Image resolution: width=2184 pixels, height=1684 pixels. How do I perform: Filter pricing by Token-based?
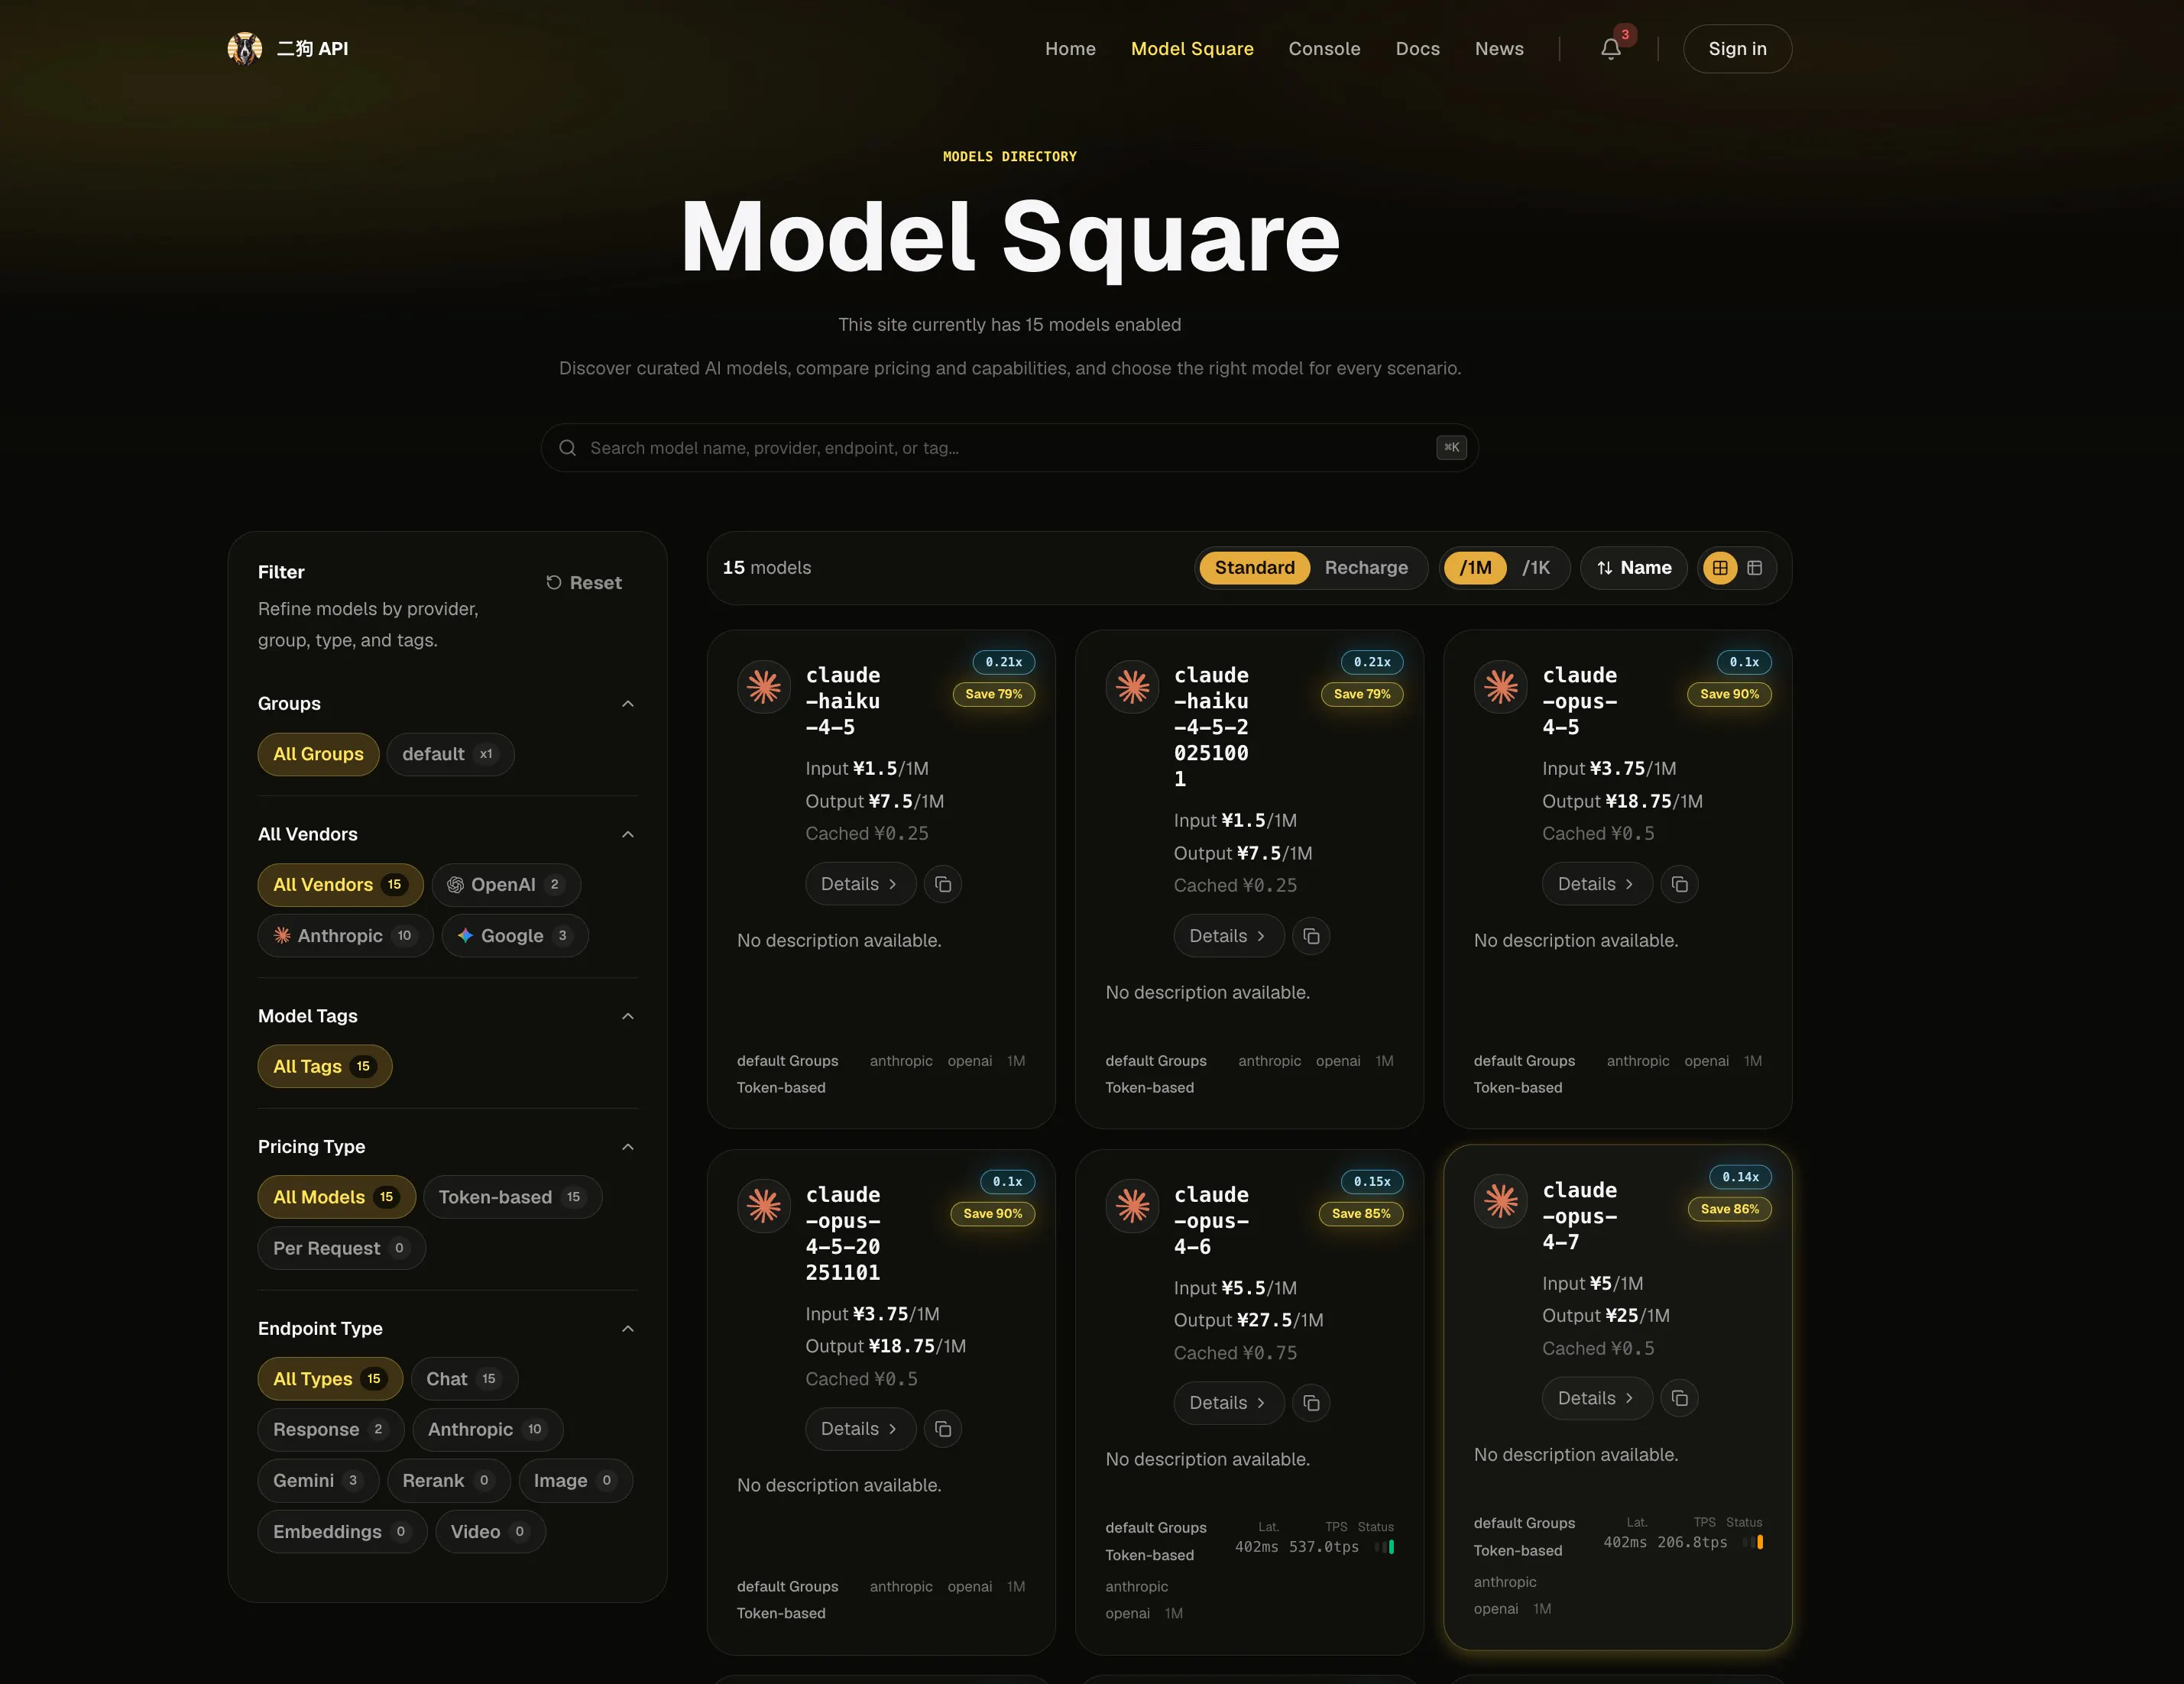coord(512,1197)
